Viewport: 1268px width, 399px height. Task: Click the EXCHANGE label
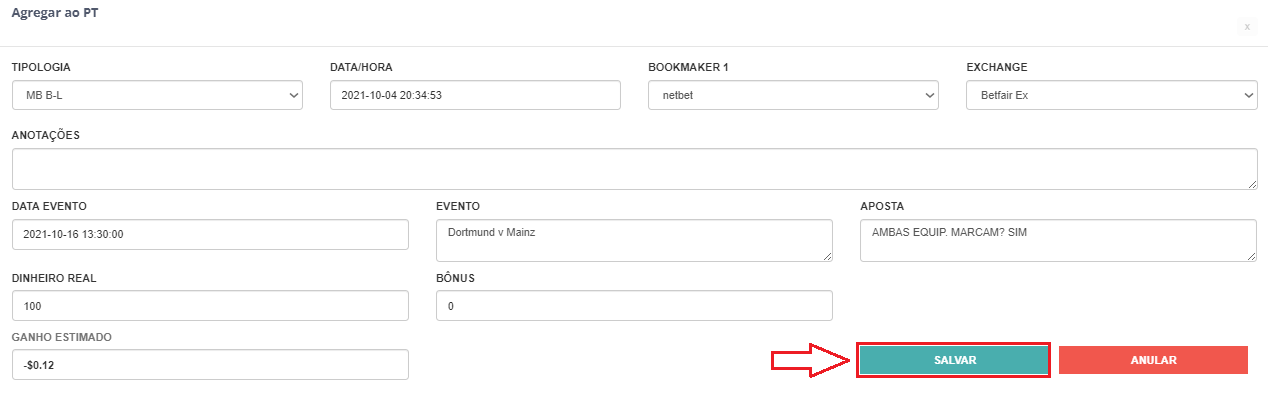point(997,67)
